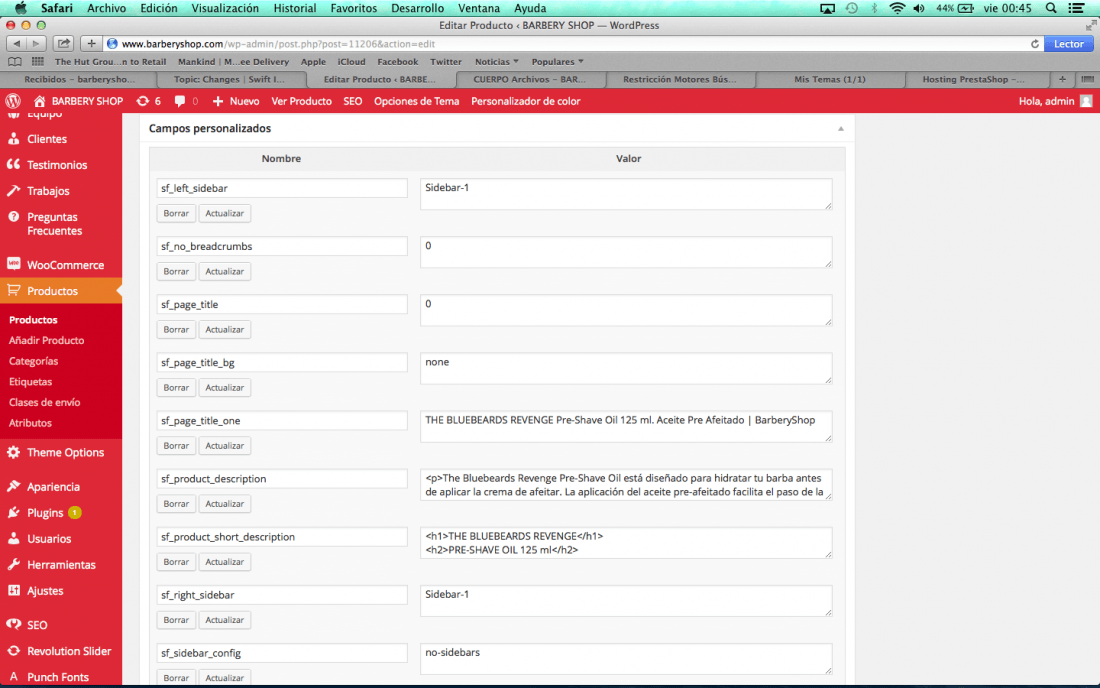Screen dimensions: 1100x688
Task: Click Actualizar for sf_page_title
Action: 224,330
